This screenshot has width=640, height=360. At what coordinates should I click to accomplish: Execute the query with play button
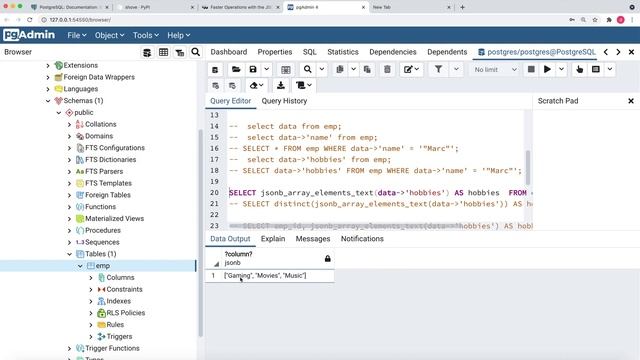click(x=547, y=70)
